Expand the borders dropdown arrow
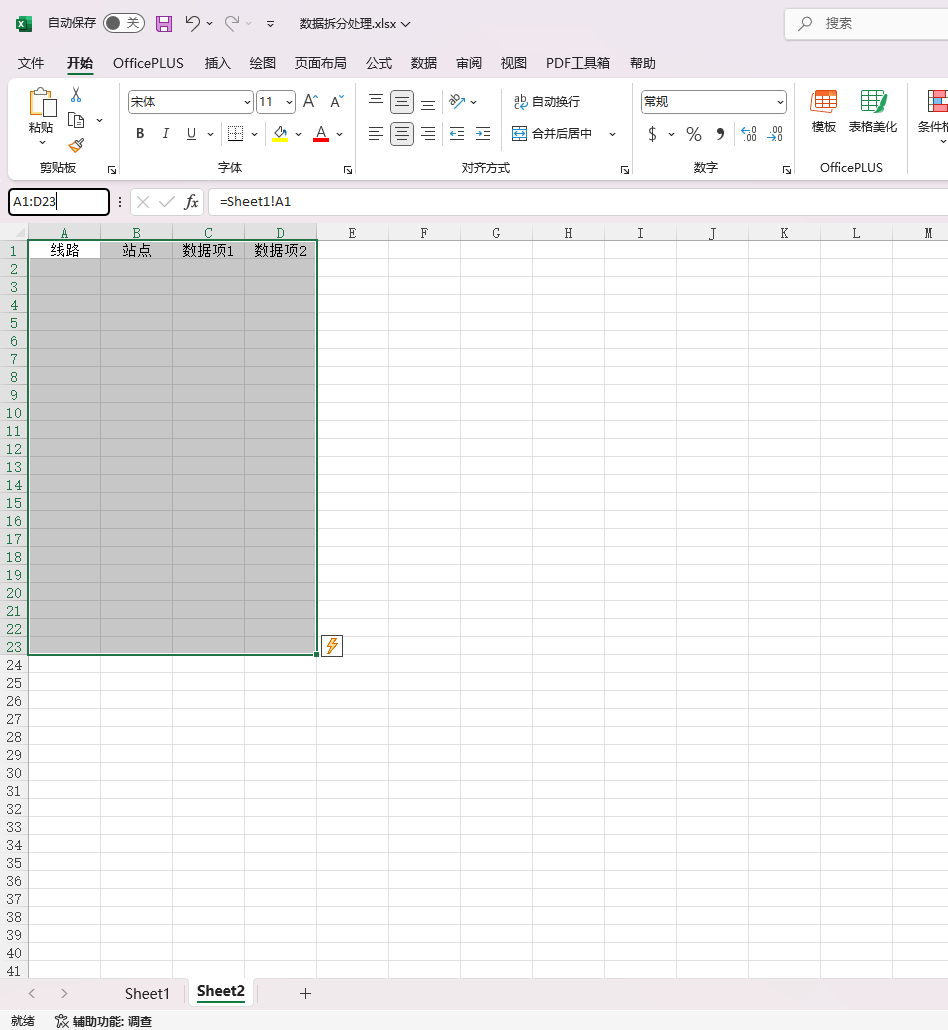 click(x=254, y=134)
